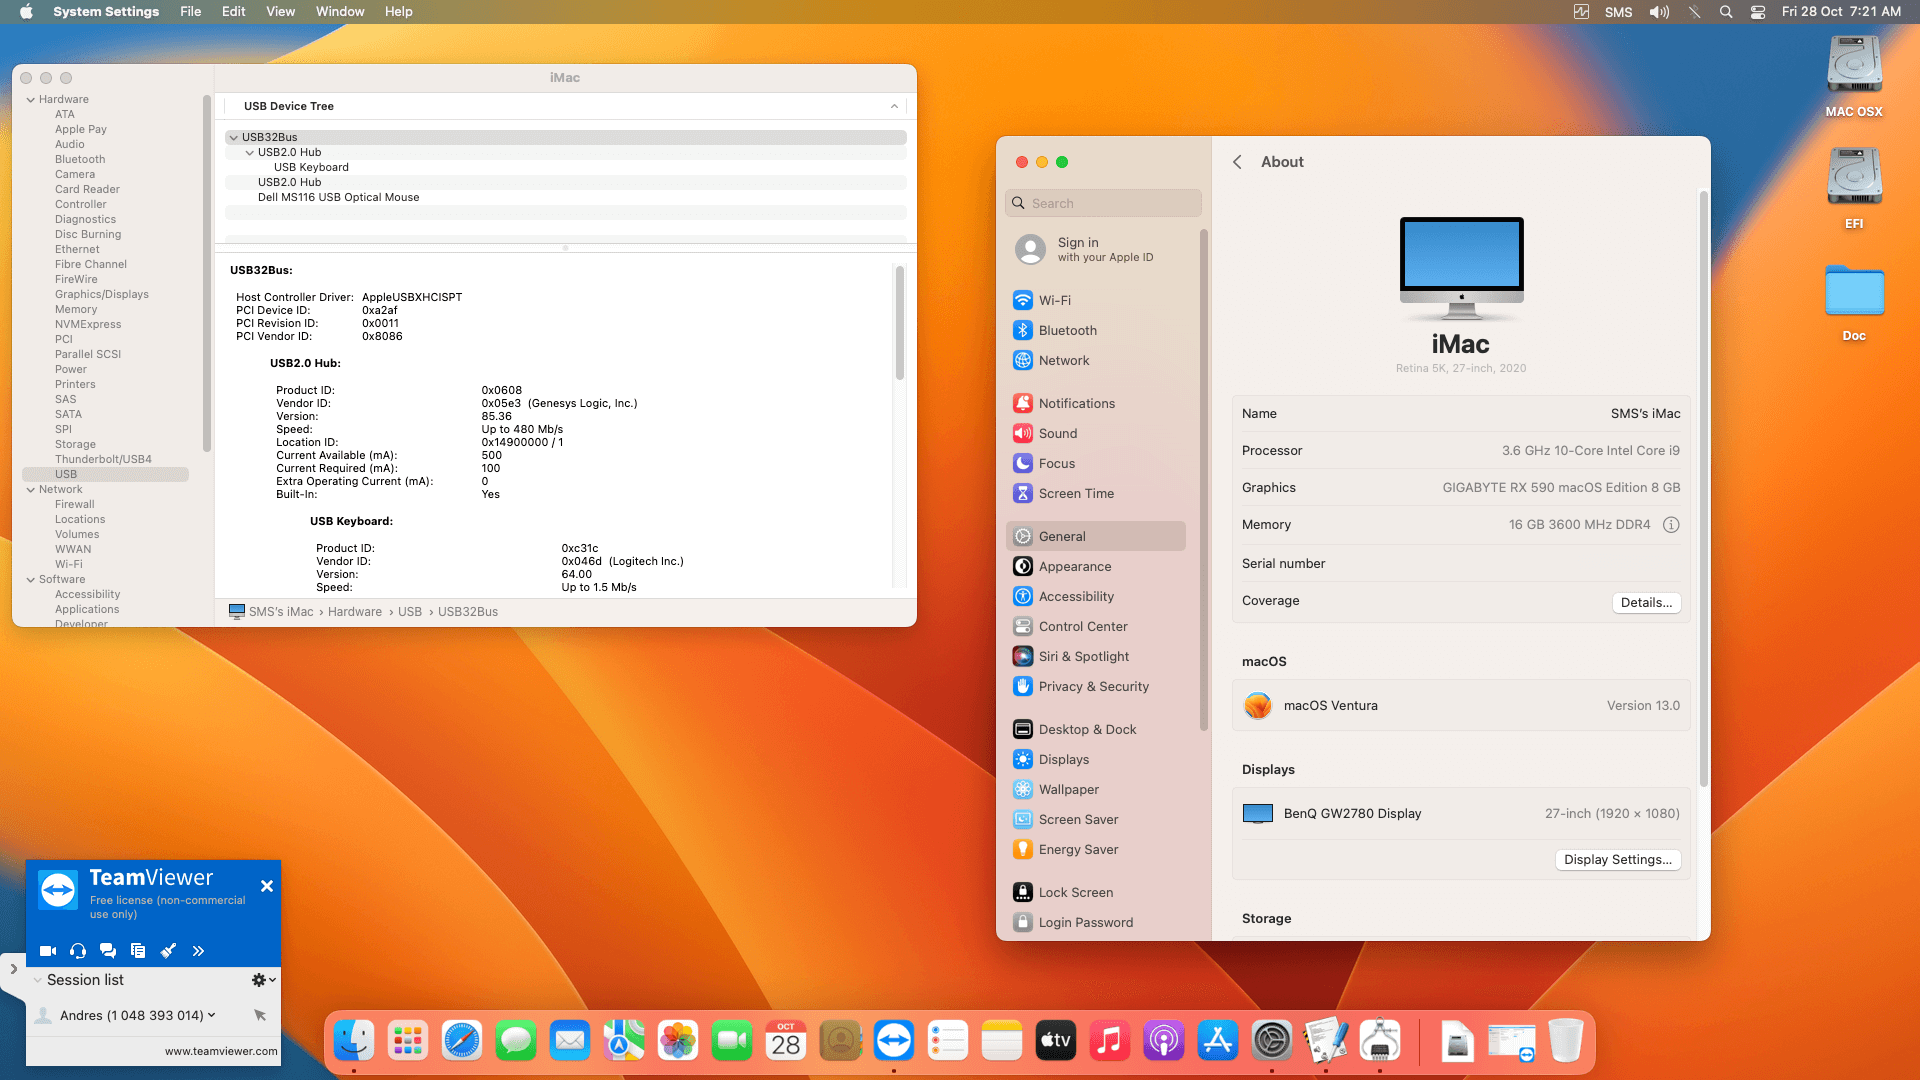
Task: Start a video call in TeamViewer
Action: [x=47, y=951]
